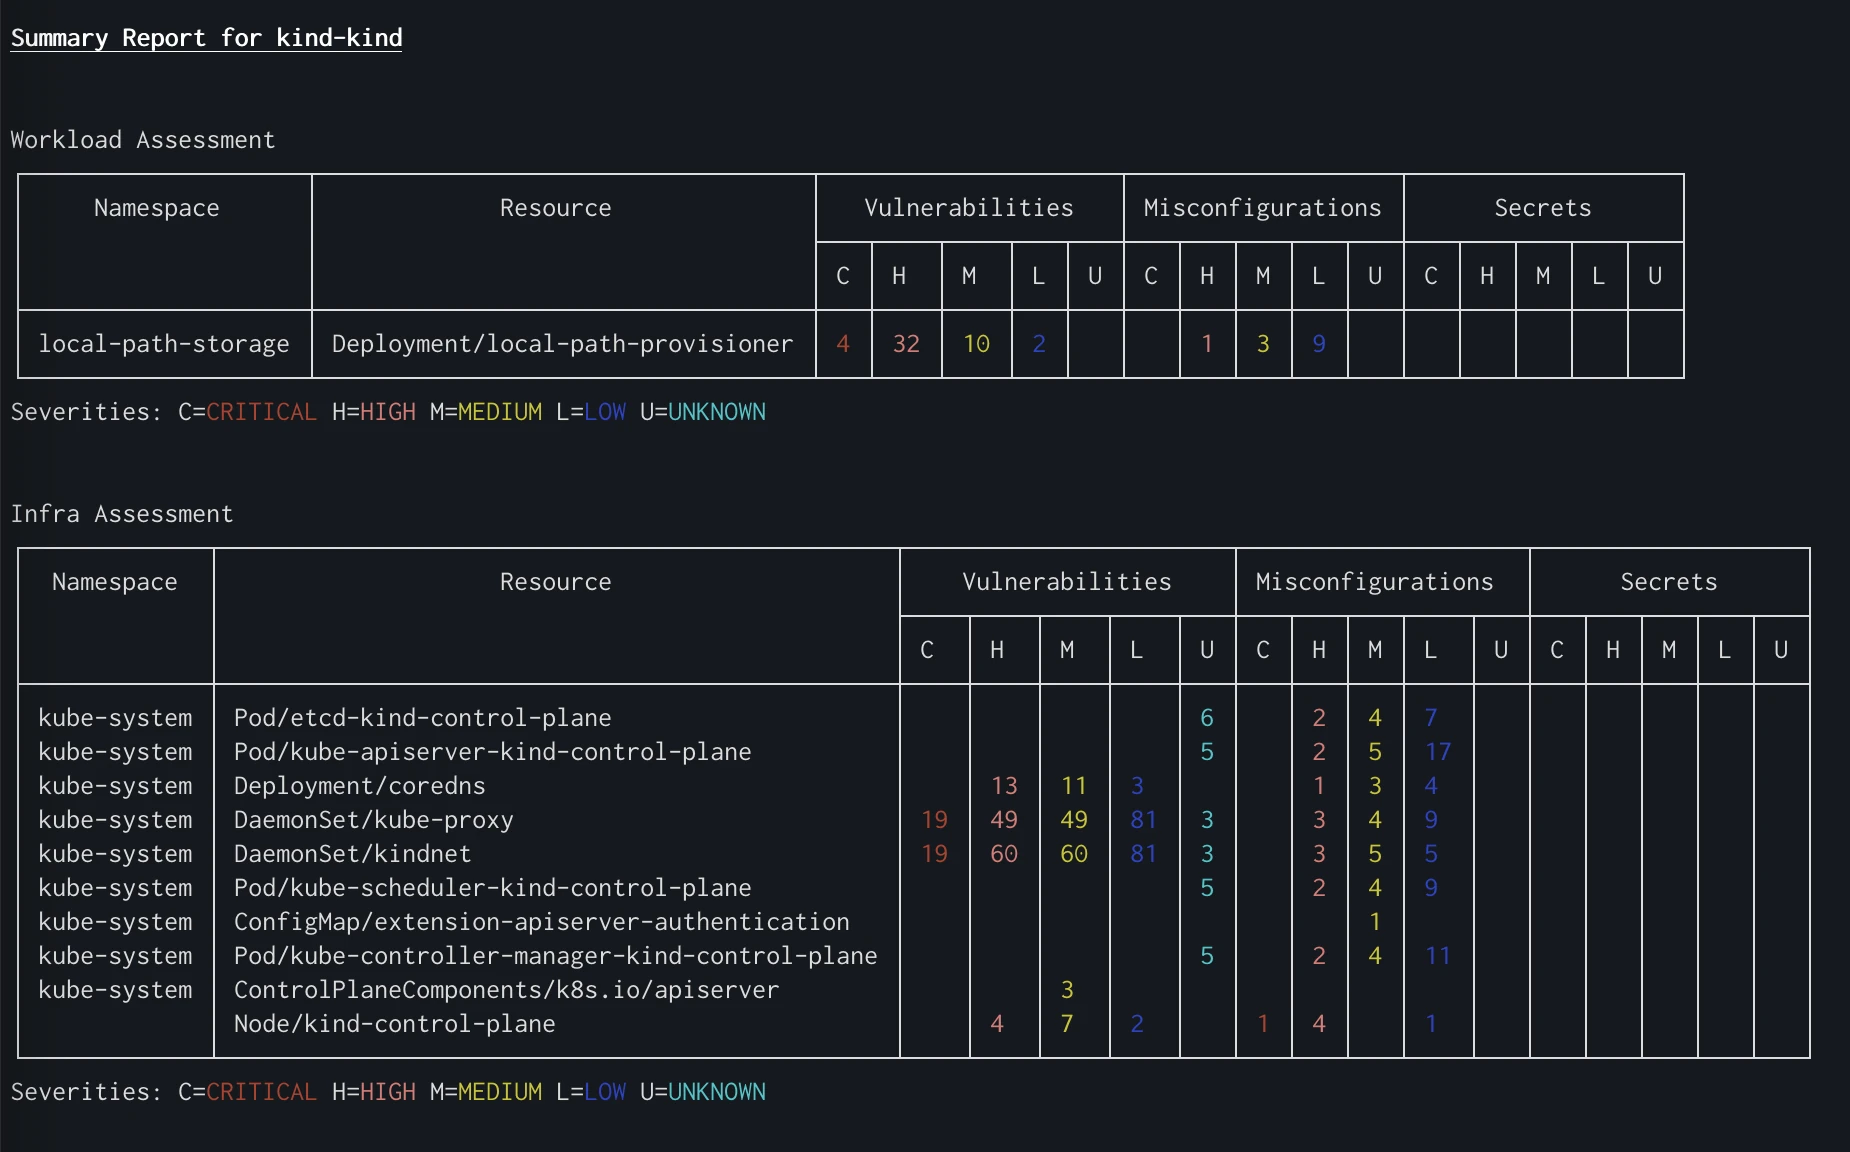Image resolution: width=1850 pixels, height=1152 pixels.
Task: Click unknown vulnerability count 6 for etcd
Action: (1207, 718)
